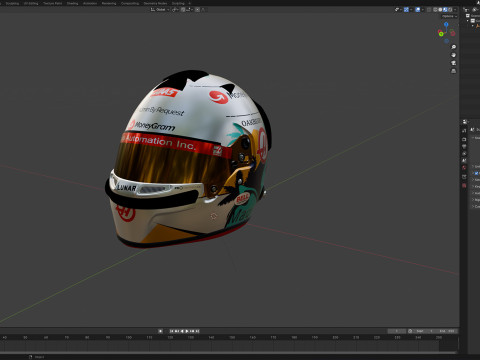Open the Render properties tab icon
The width and height of the screenshot is (480, 360).
(x=464, y=139)
